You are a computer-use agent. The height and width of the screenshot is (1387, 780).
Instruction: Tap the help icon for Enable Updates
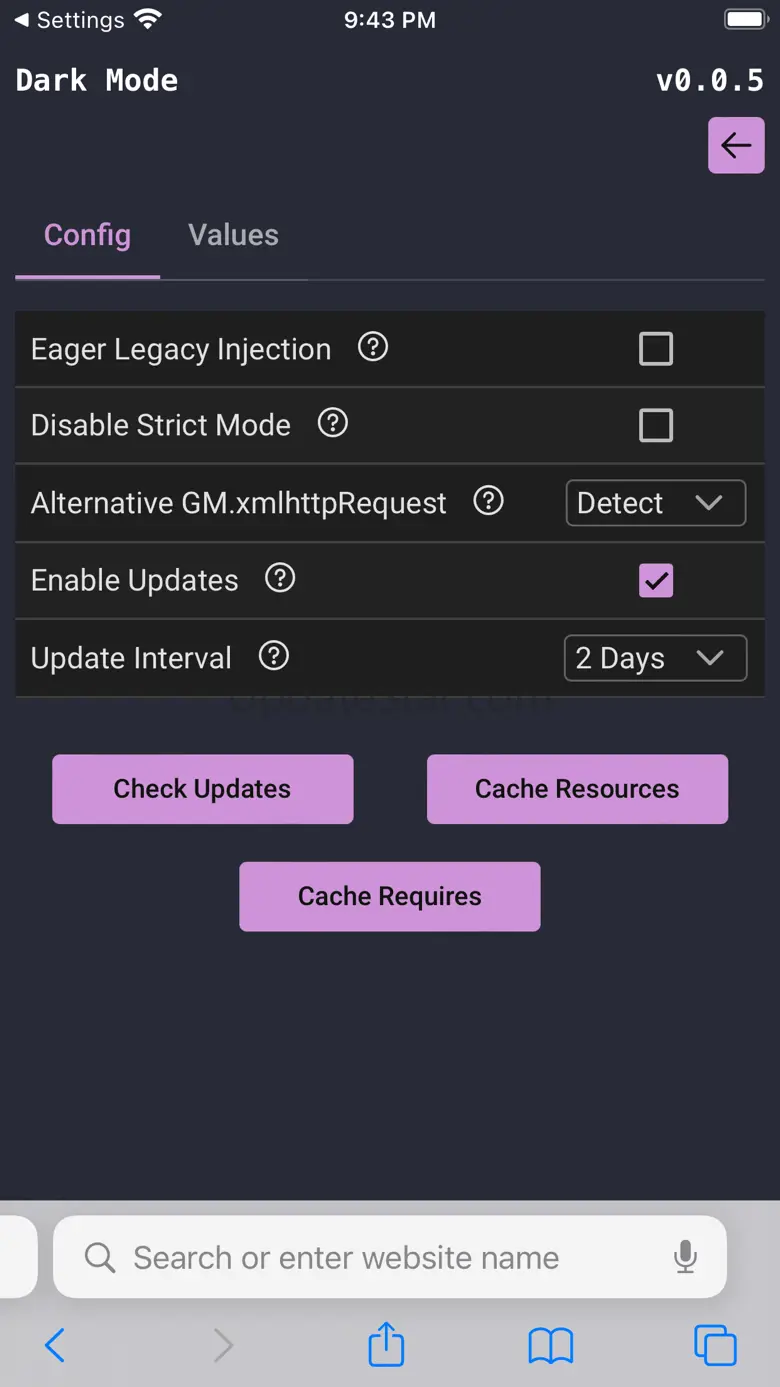coord(280,578)
